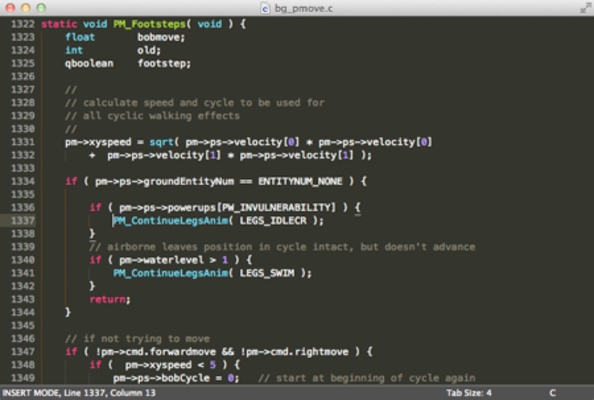This screenshot has height=400, width=594.
Task: Click the PM_Footsteps function name
Action: pos(150,24)
